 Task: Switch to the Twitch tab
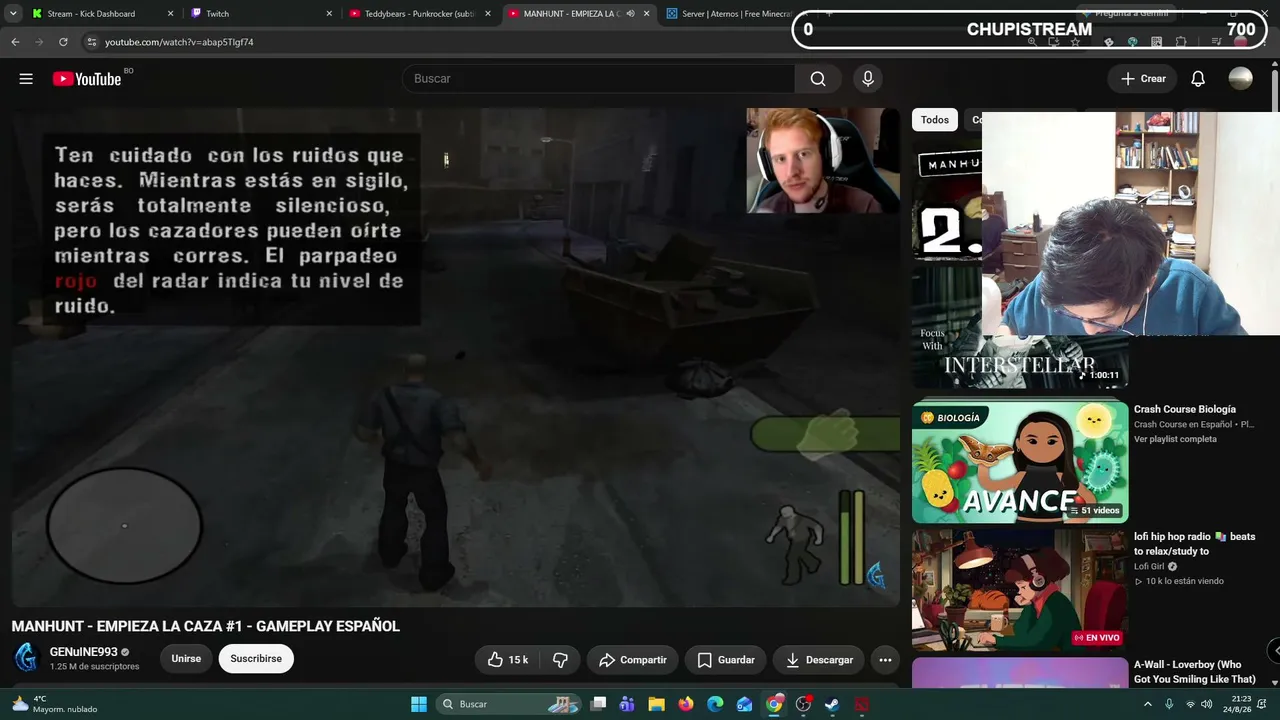(262, 14)
